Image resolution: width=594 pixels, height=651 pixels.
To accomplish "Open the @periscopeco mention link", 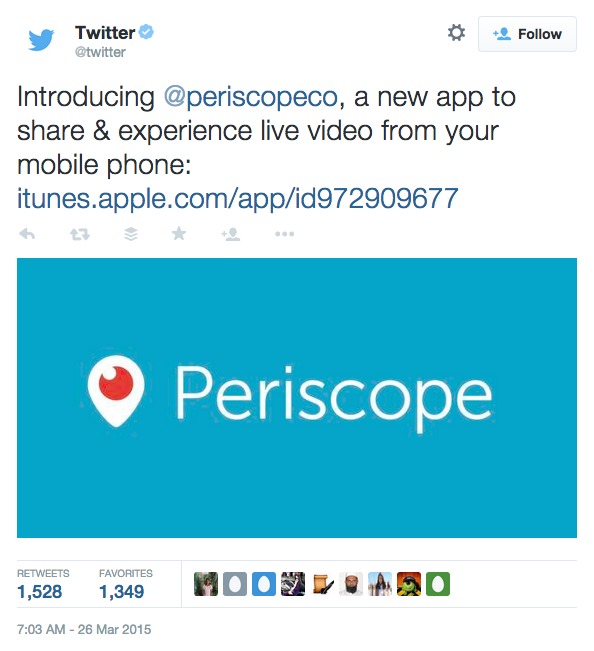I will pyautogui.click(x=251, y=97).
